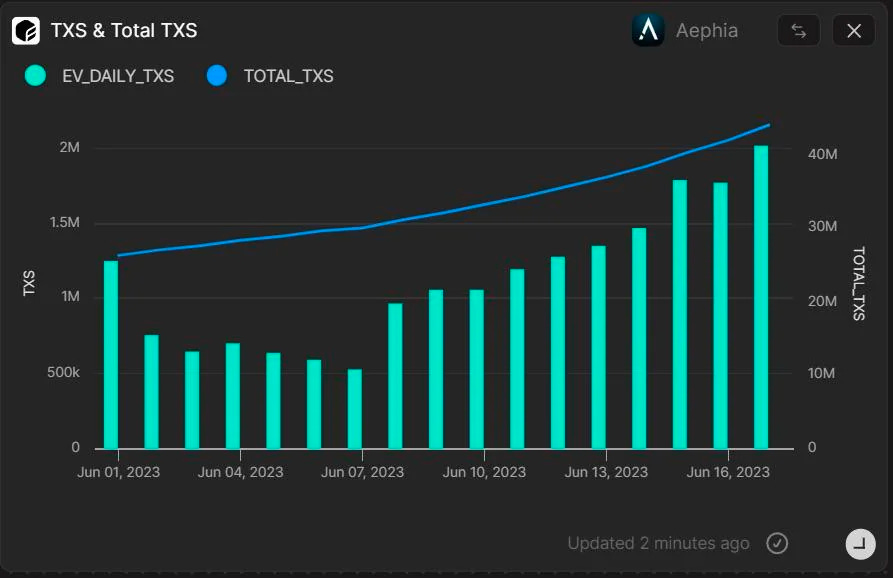Click the 1M label on the left axis
The height and width of the screenshot is (578, 893).
pyautogui.click(x=71, y=297)
